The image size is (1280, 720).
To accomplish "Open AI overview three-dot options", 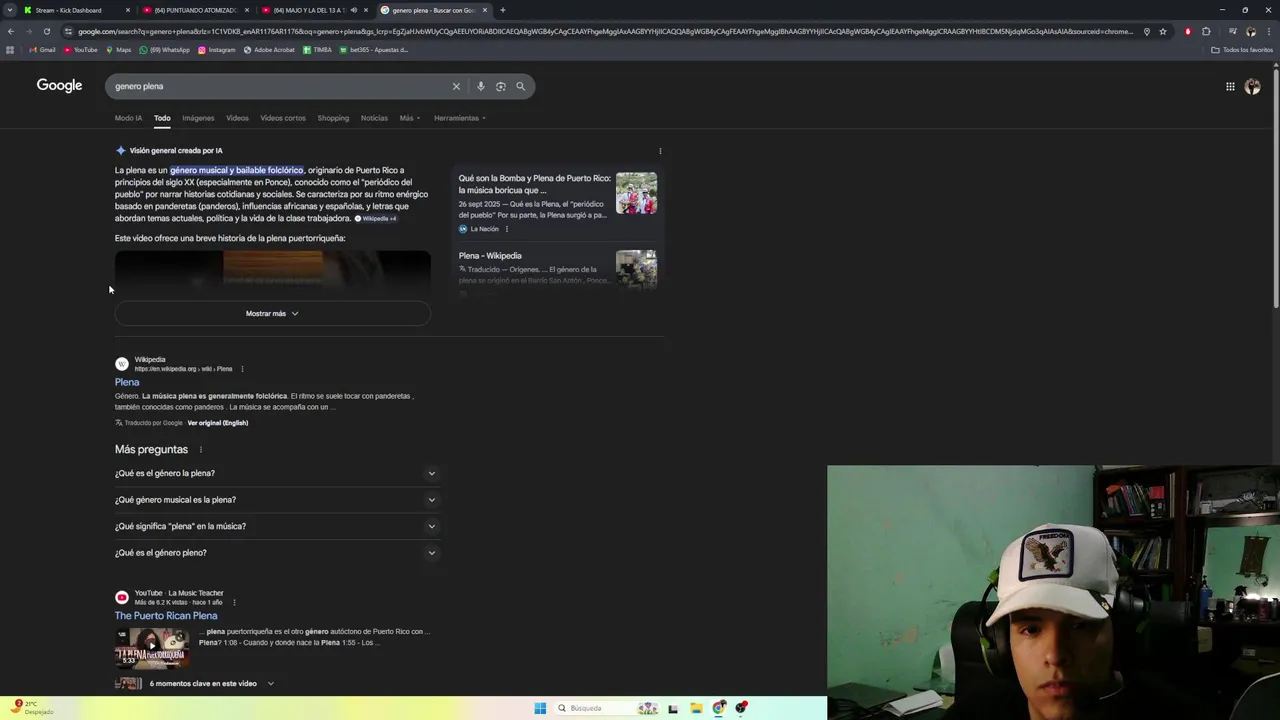I will click(x=660, y=151).
